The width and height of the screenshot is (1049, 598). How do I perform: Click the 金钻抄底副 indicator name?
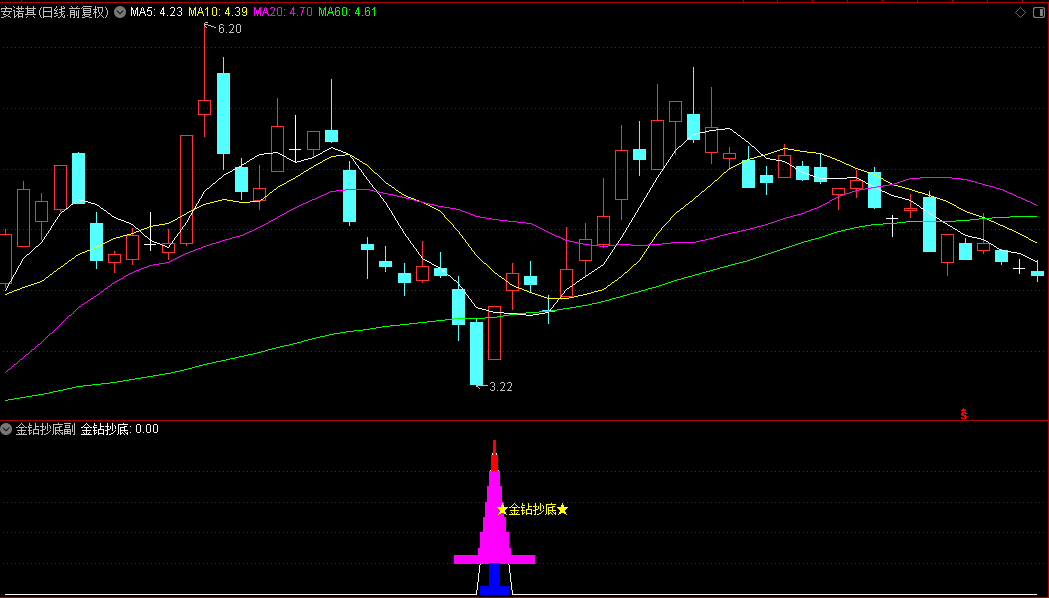coord(45,429)
